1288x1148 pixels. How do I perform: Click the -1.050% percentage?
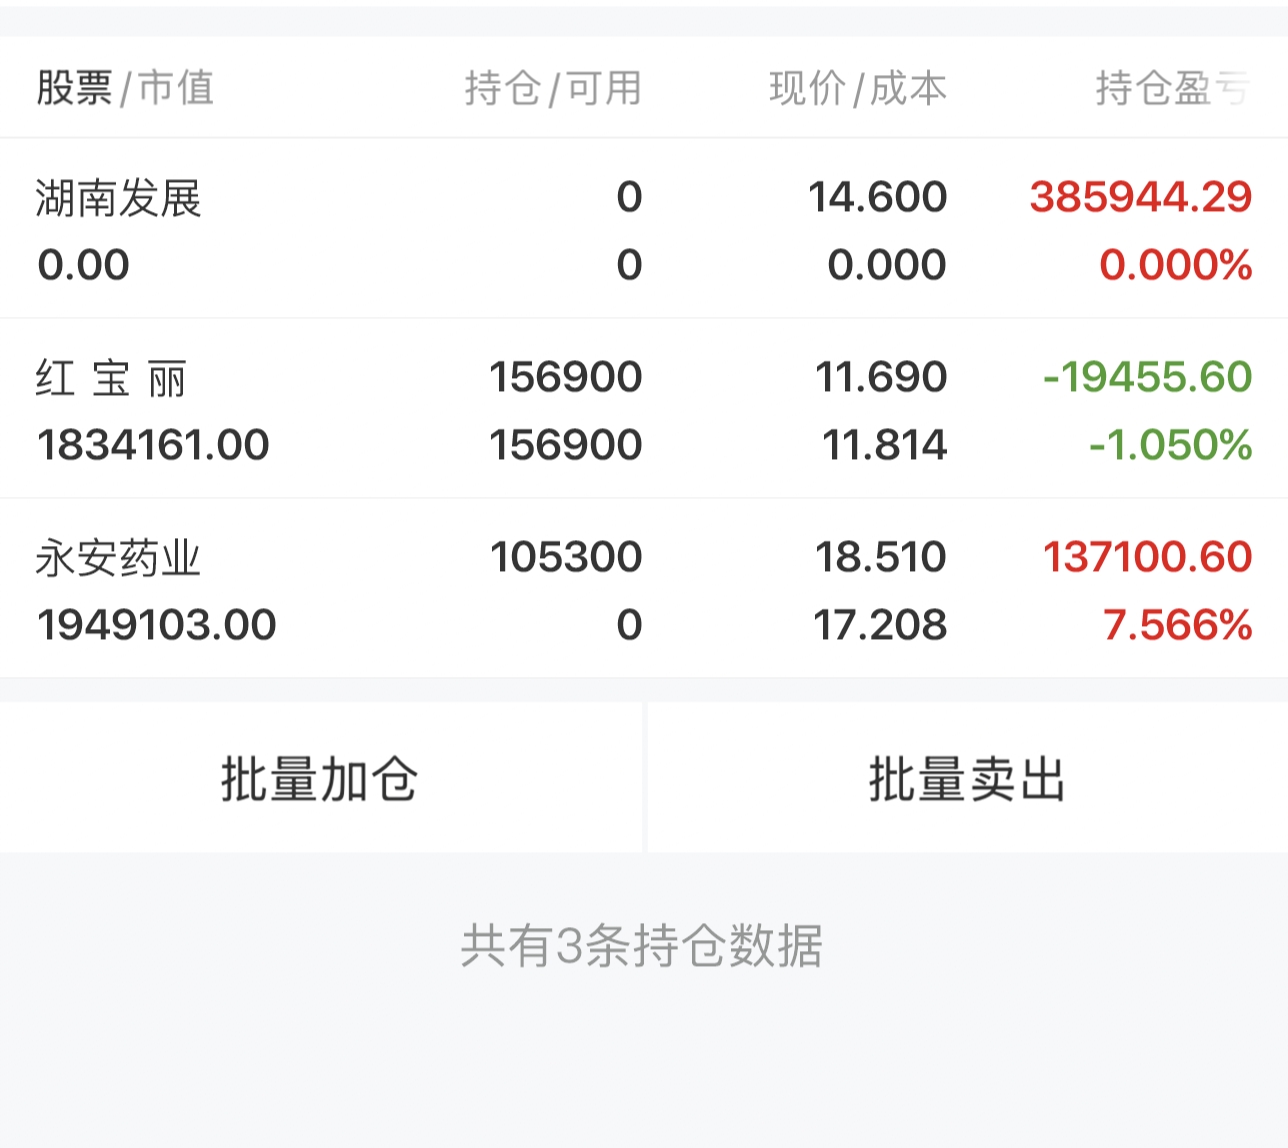[x=1171, y=445]
